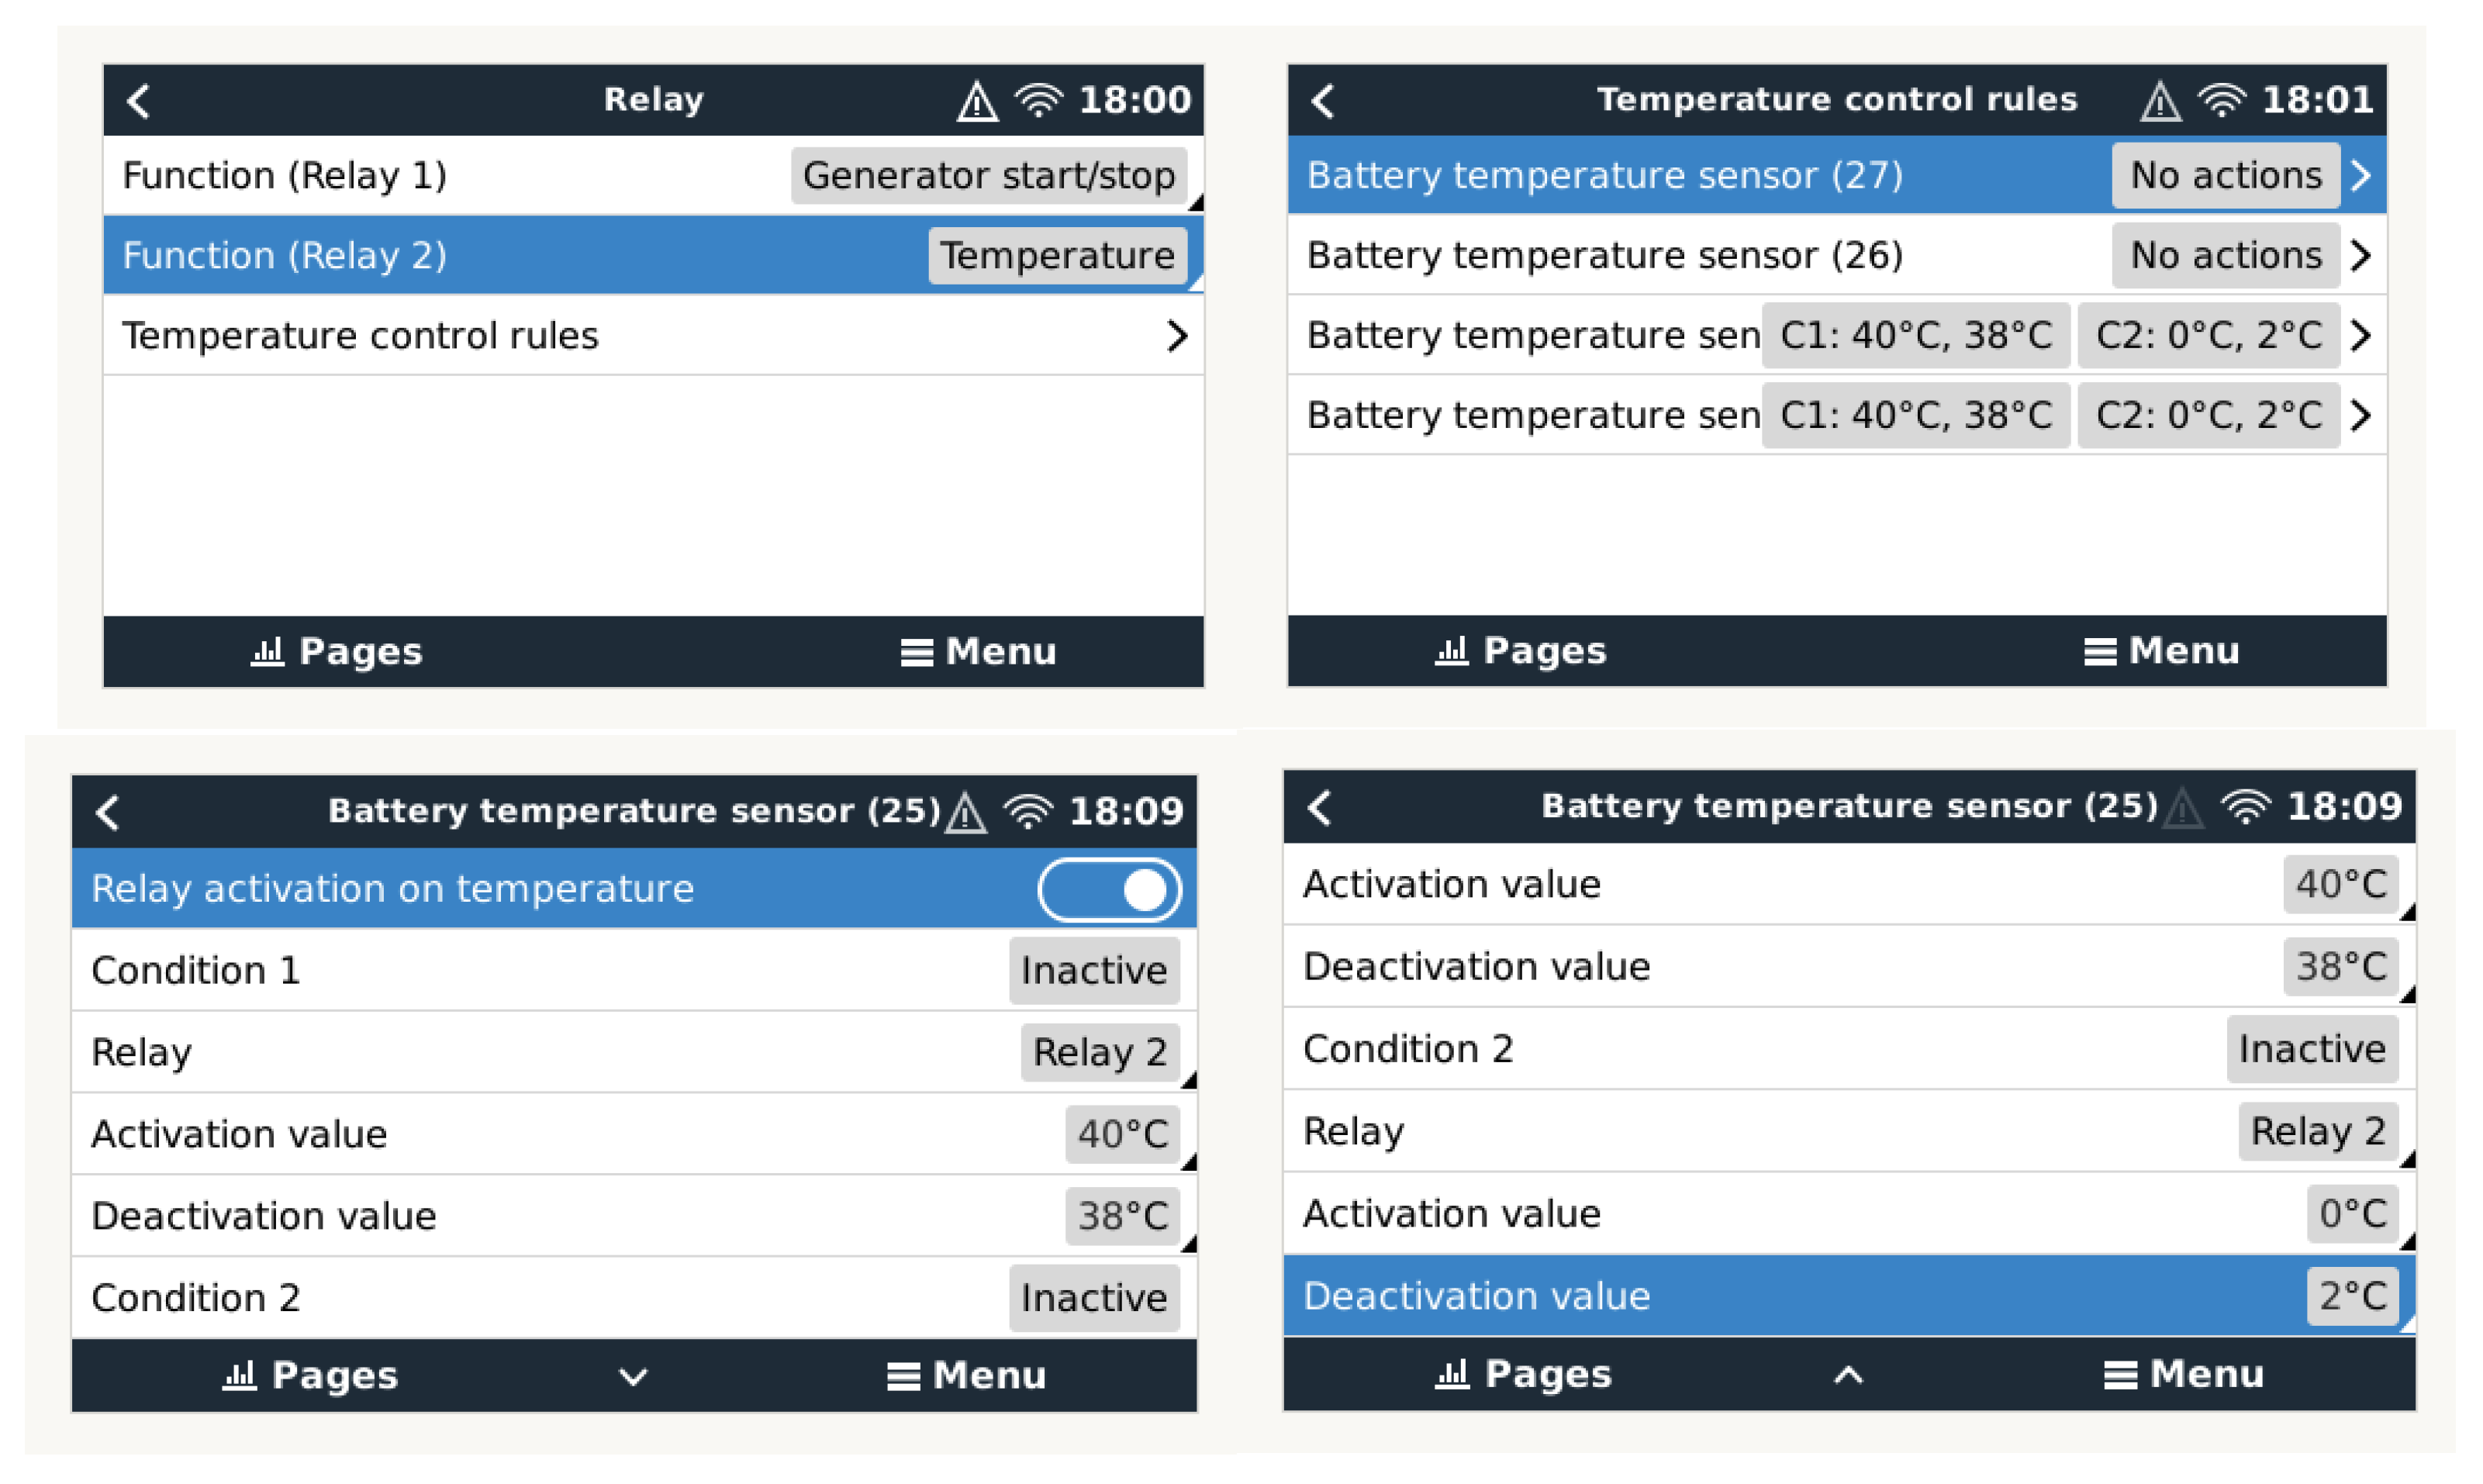Expand the Temperature control rules entry
This screenshot has height=1484, width=2483.
point(1176,336)
